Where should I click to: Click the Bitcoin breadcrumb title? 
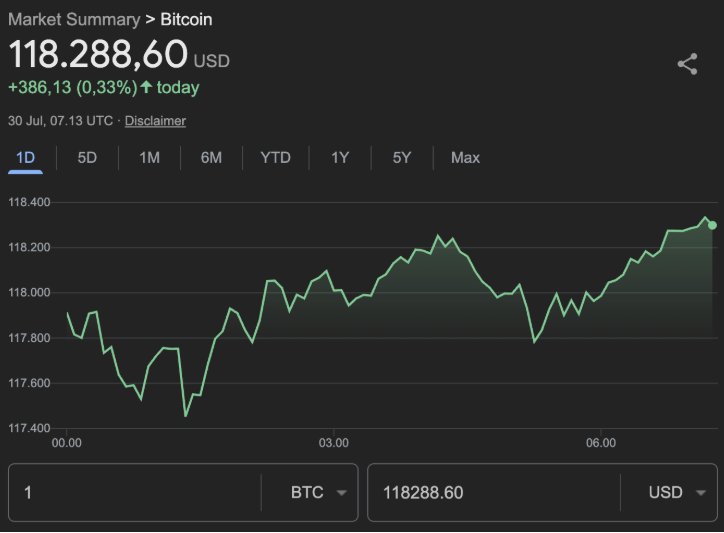tap(186, 19)
